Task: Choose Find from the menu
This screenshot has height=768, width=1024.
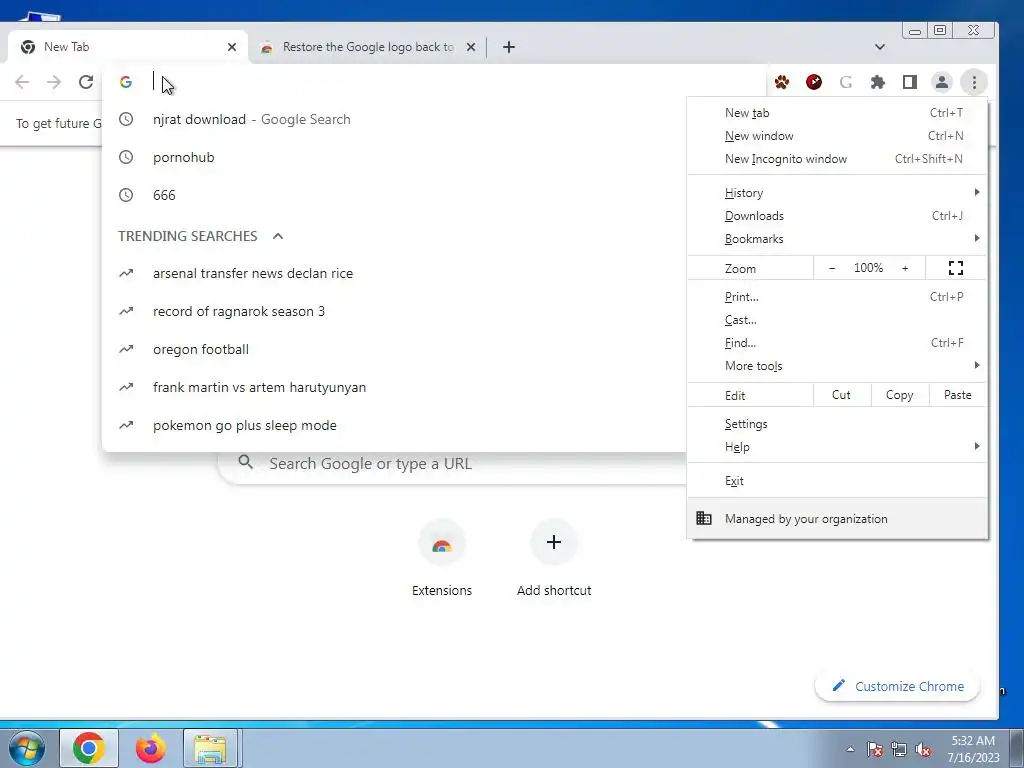Action: 837,343
